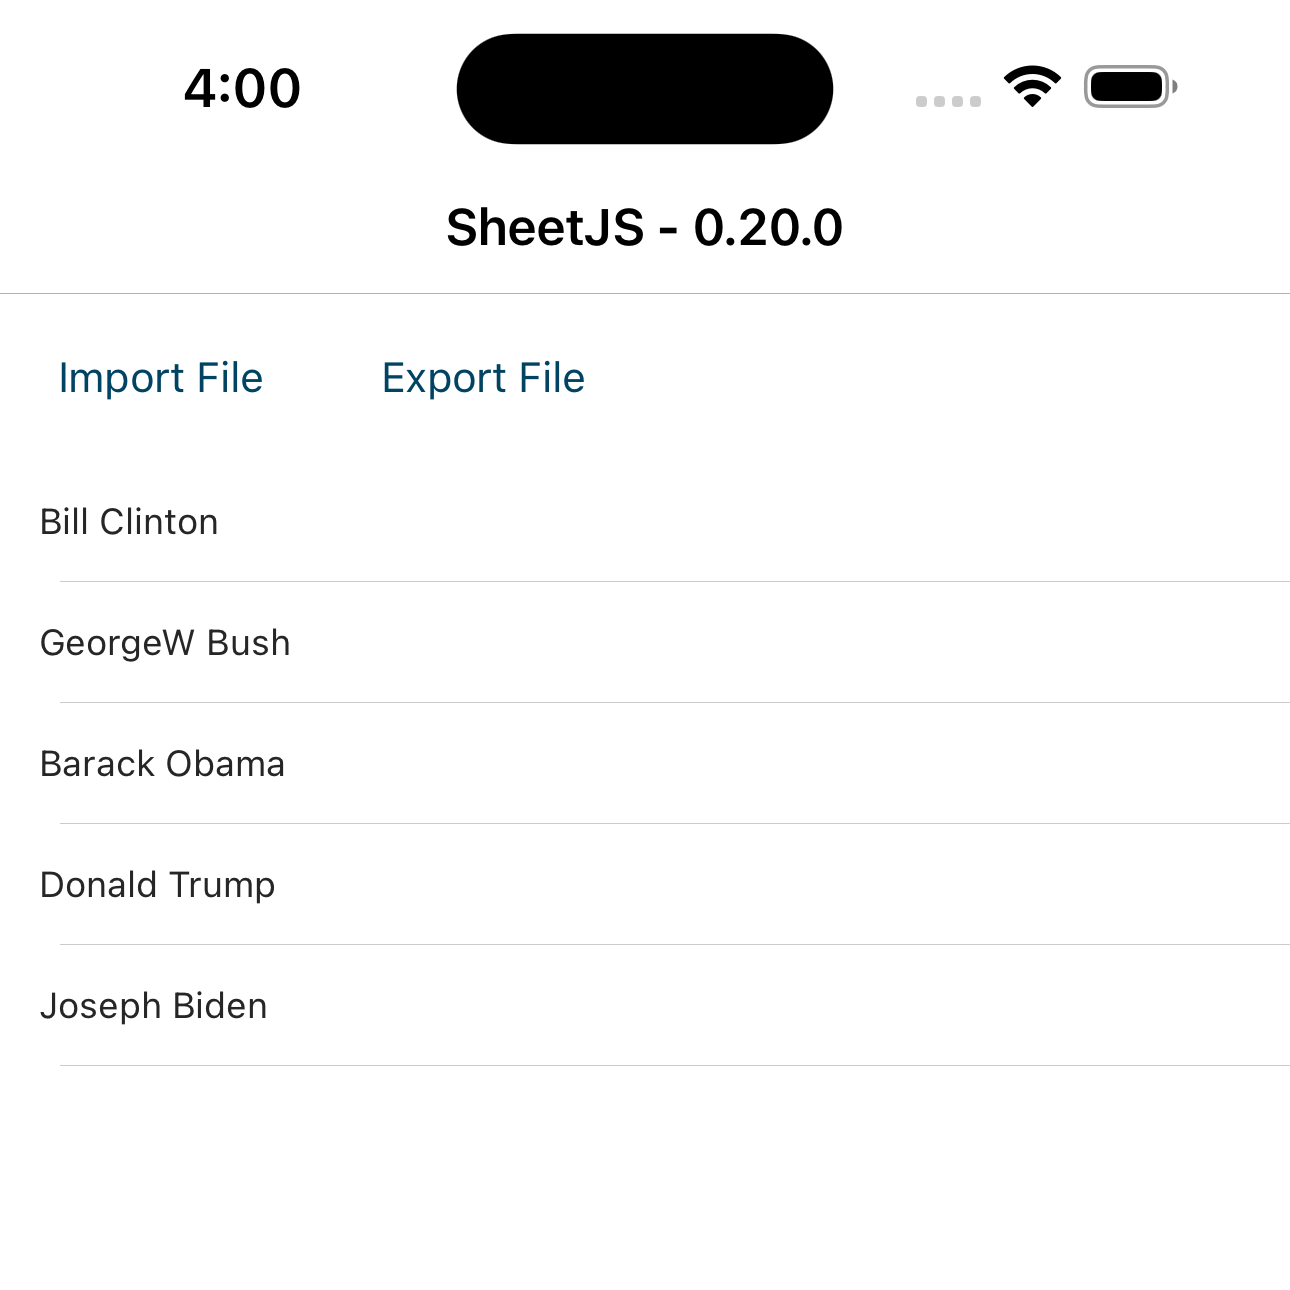Click the separator line under GeorgeW Bush
This screenshot has height=1290, width=1290.
click(675, 702)
